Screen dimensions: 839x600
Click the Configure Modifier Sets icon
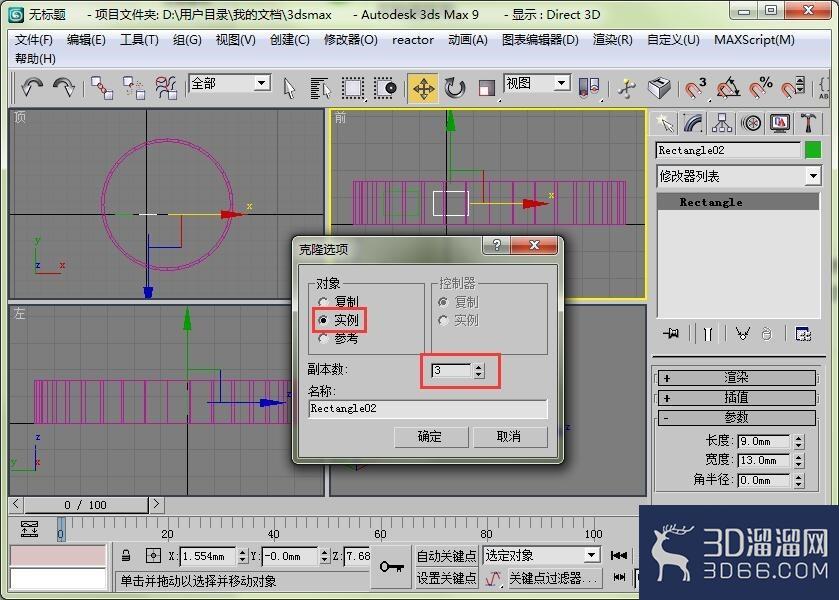point(803,334)
